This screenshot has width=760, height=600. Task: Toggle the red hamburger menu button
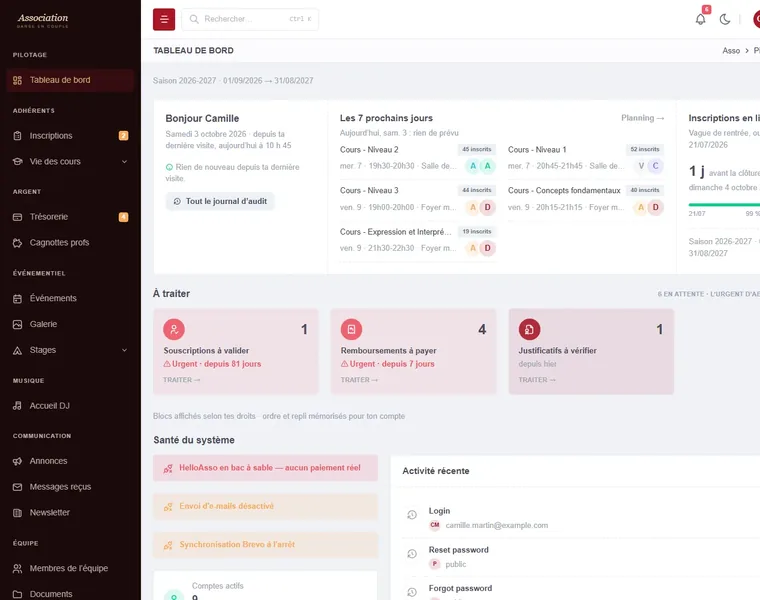pos(164,19)
